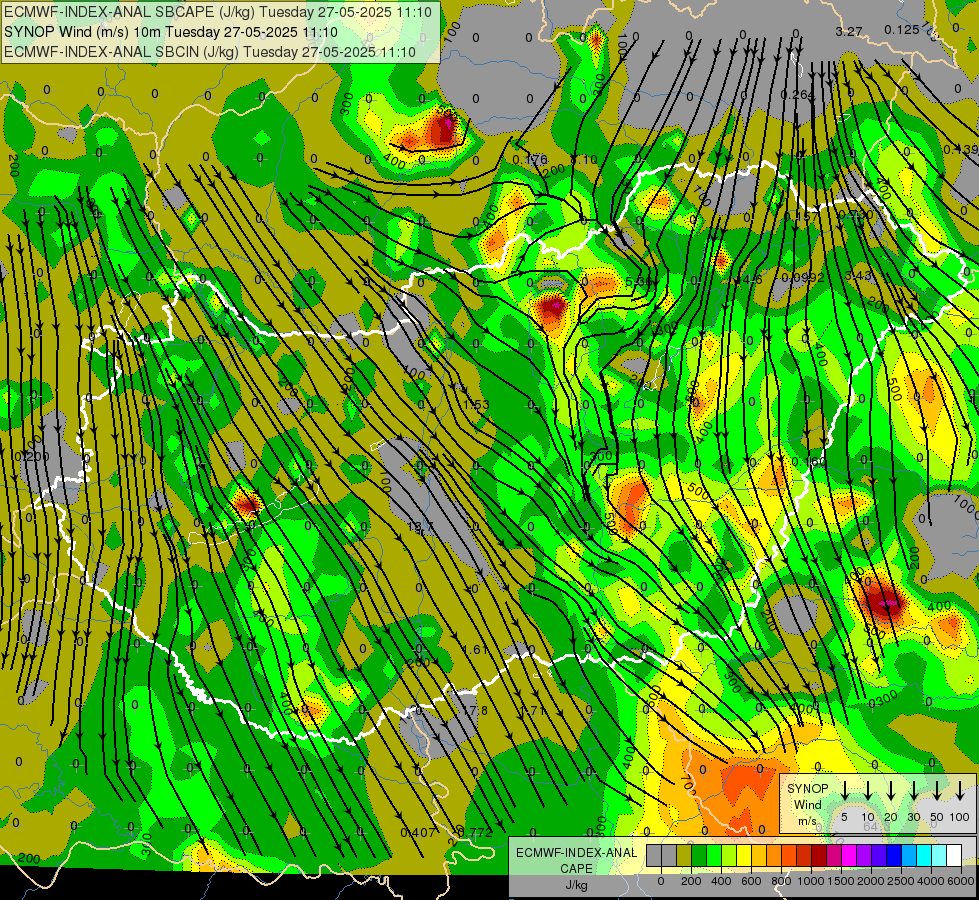Select the SBCAPE title line at top
The height and width of the screenshot is (900, 979).
(218, 12)
